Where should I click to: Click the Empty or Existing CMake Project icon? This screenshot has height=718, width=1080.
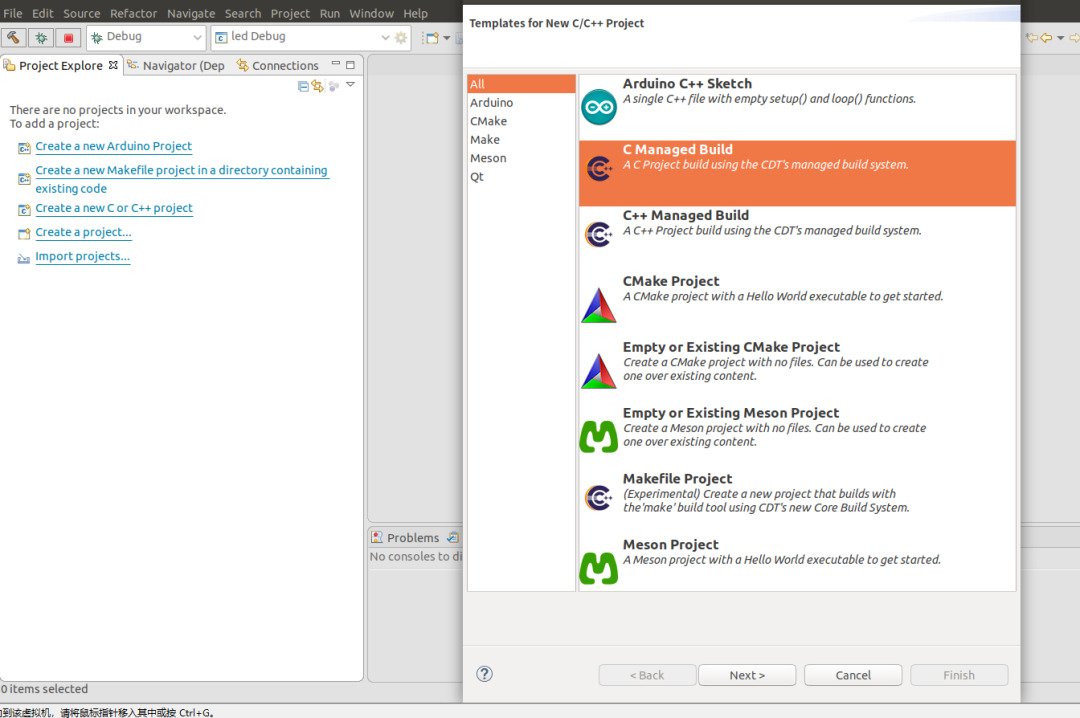click(599, 371)
